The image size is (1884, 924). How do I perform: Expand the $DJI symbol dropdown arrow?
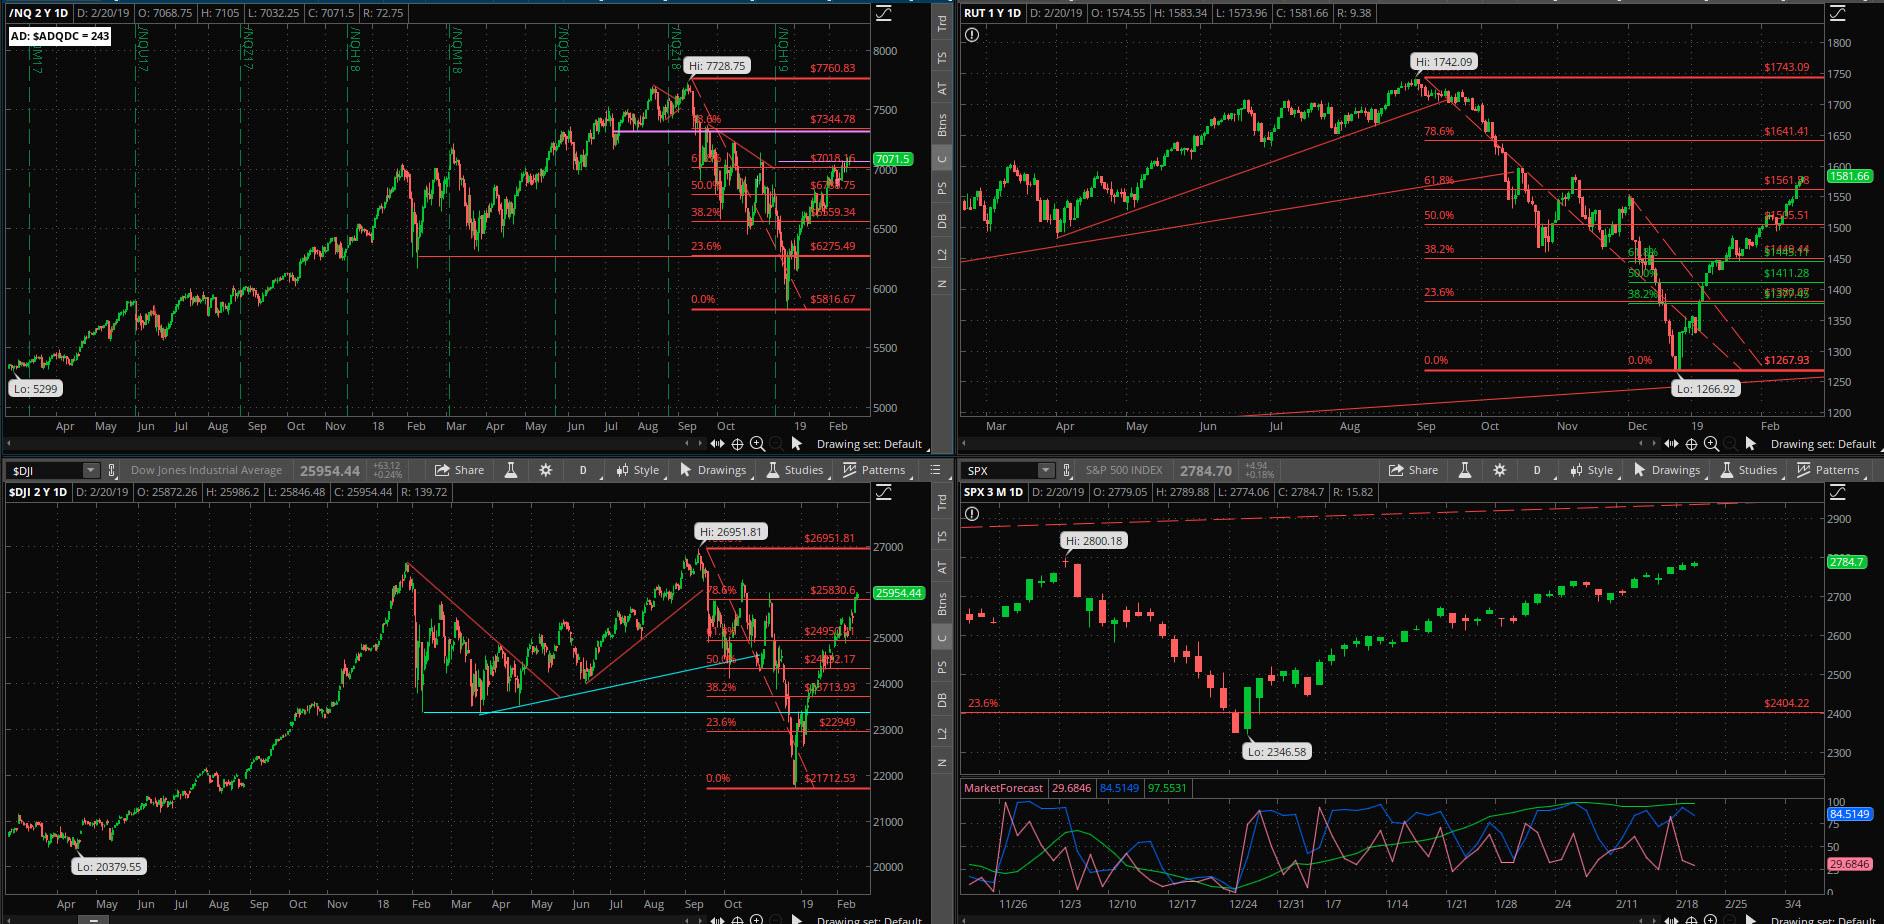(x=91, y=470)
